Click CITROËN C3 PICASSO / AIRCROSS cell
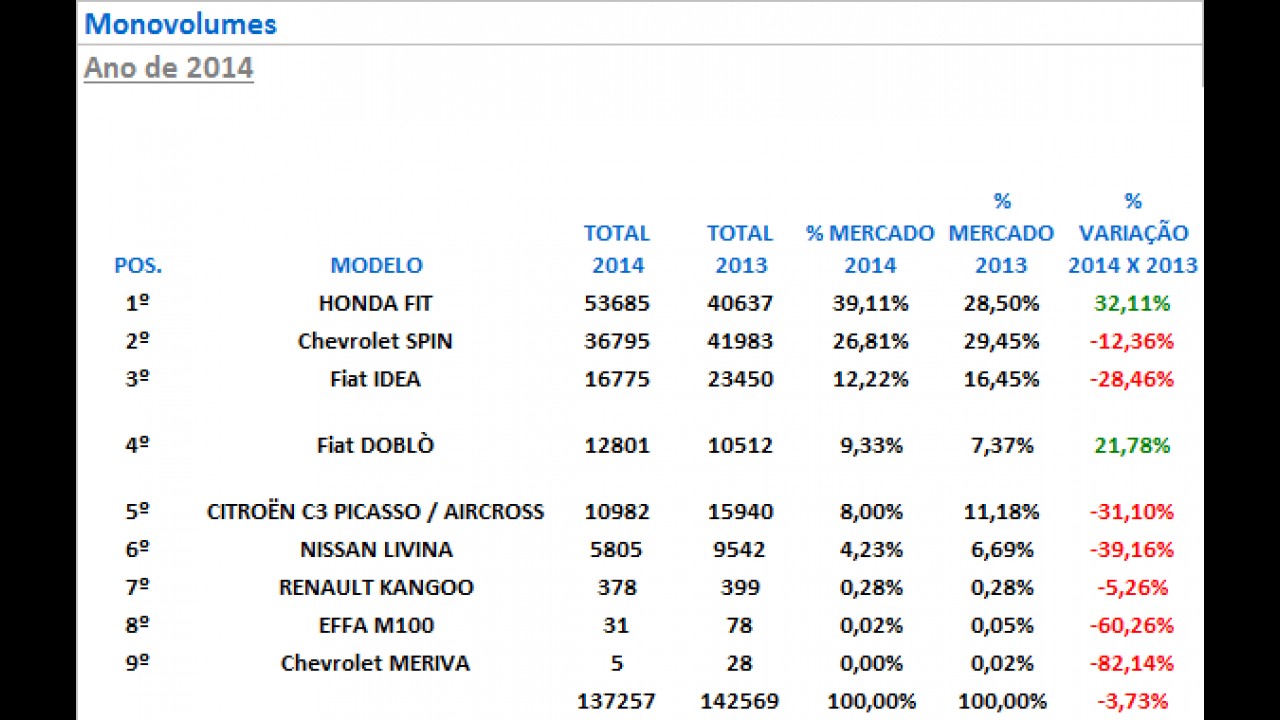 click(375, 511)
